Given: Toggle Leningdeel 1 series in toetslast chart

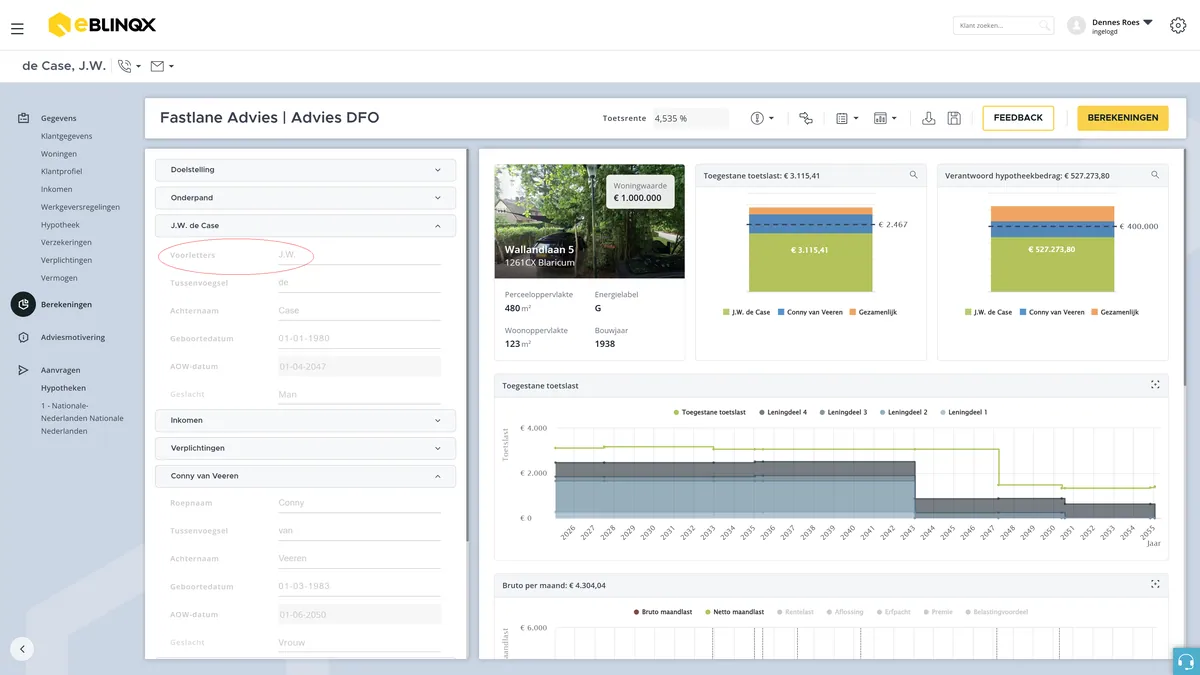Looking at the screenshot, I should 964,412.
